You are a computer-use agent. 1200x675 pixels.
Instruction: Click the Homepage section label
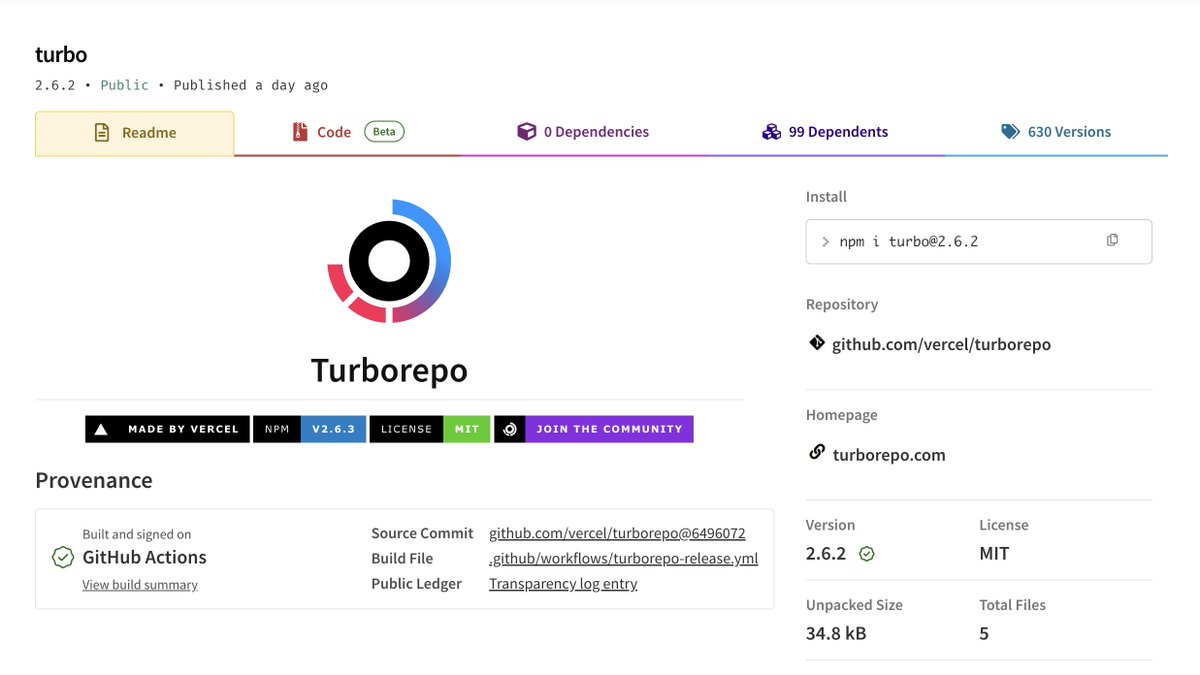point(841,415)
